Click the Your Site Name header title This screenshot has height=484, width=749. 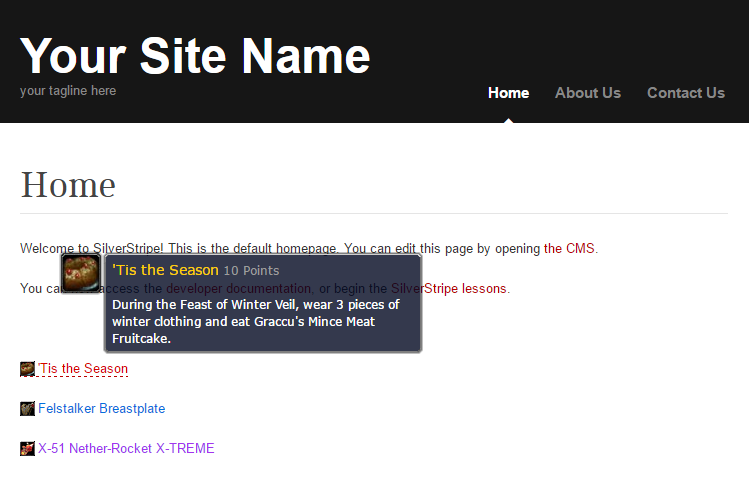(x=195, y=56)
